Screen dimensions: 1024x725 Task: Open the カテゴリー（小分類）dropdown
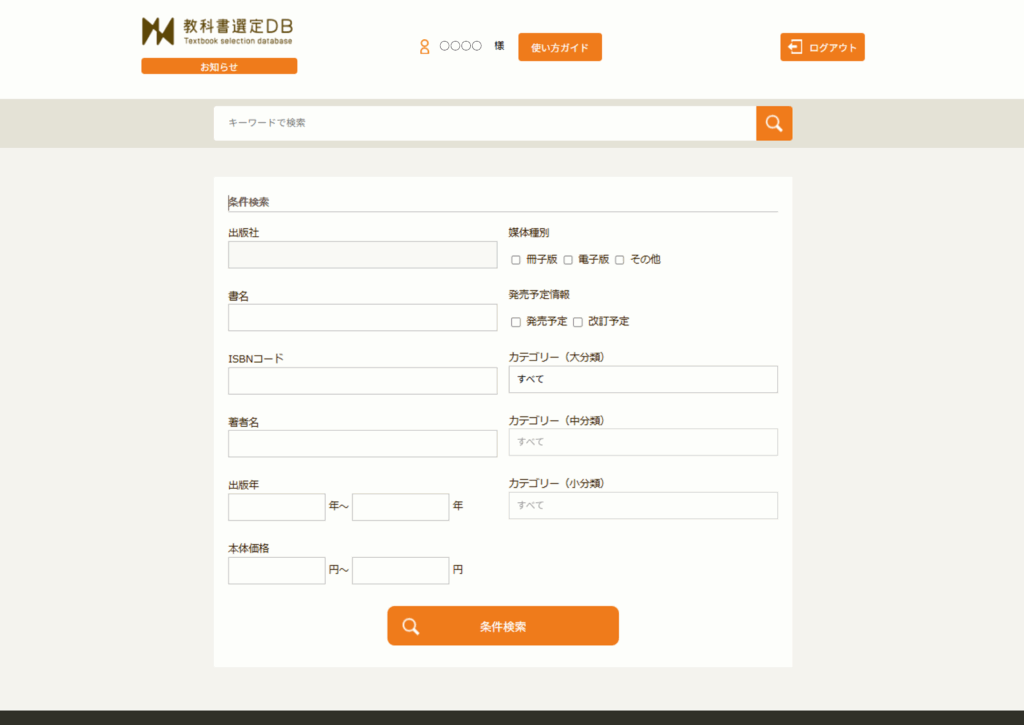[x=643, y=505]
